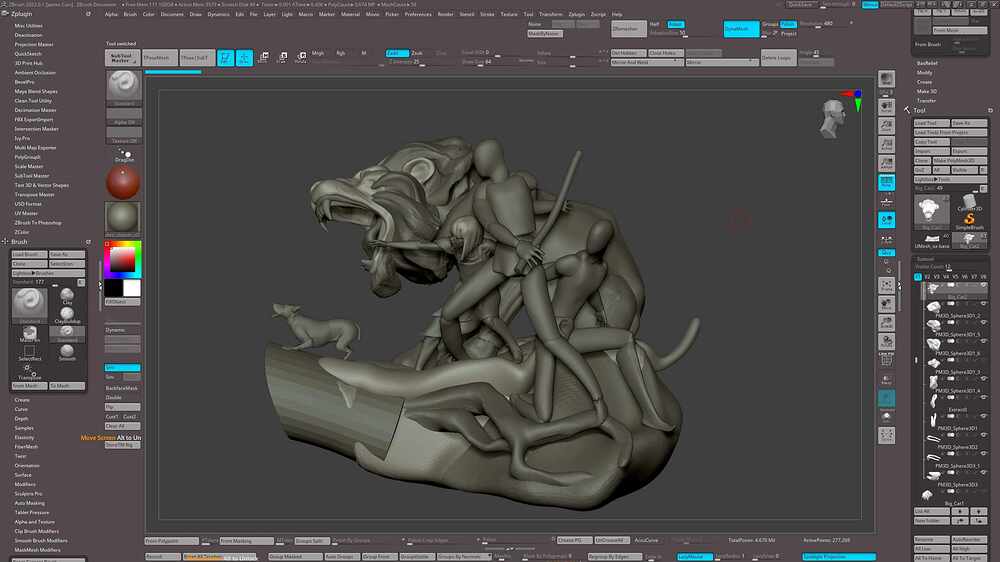Viewport: 1000px width, 562px height.
Task: Click the Persp icon in right shelf
Action: pos(886,183)
